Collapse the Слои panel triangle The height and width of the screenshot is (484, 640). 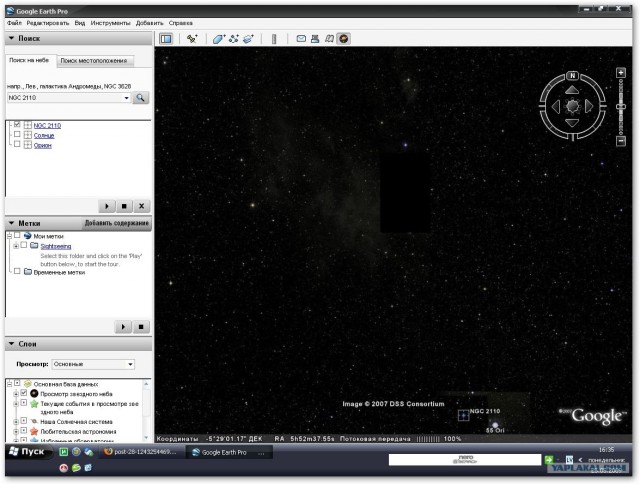pyautogui.click(x=11, y=344)
